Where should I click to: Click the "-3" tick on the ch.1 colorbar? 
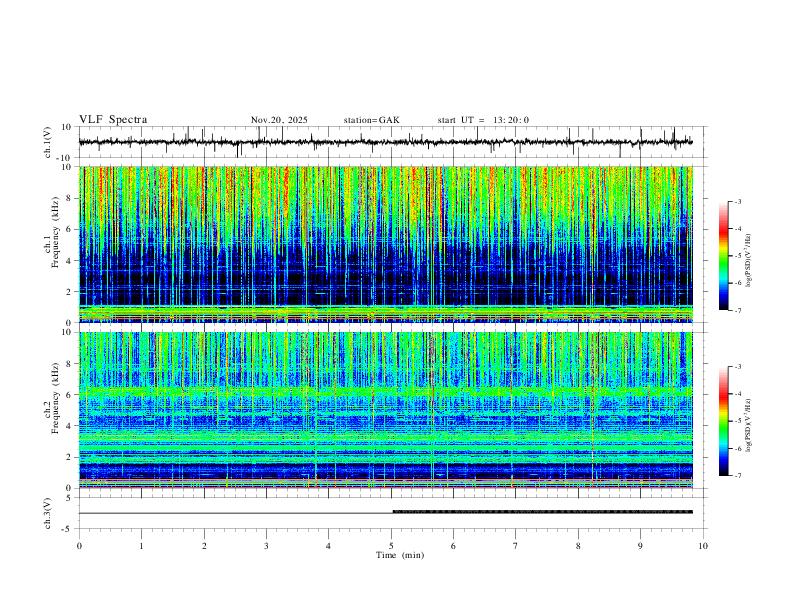737,201
